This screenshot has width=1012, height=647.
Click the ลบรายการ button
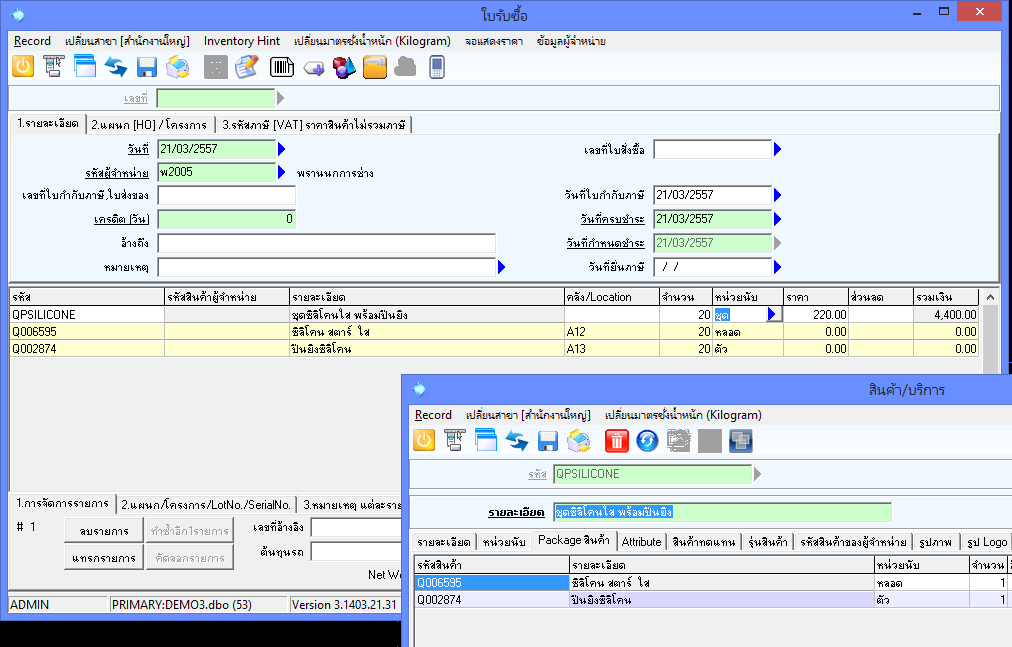(102, 530)
